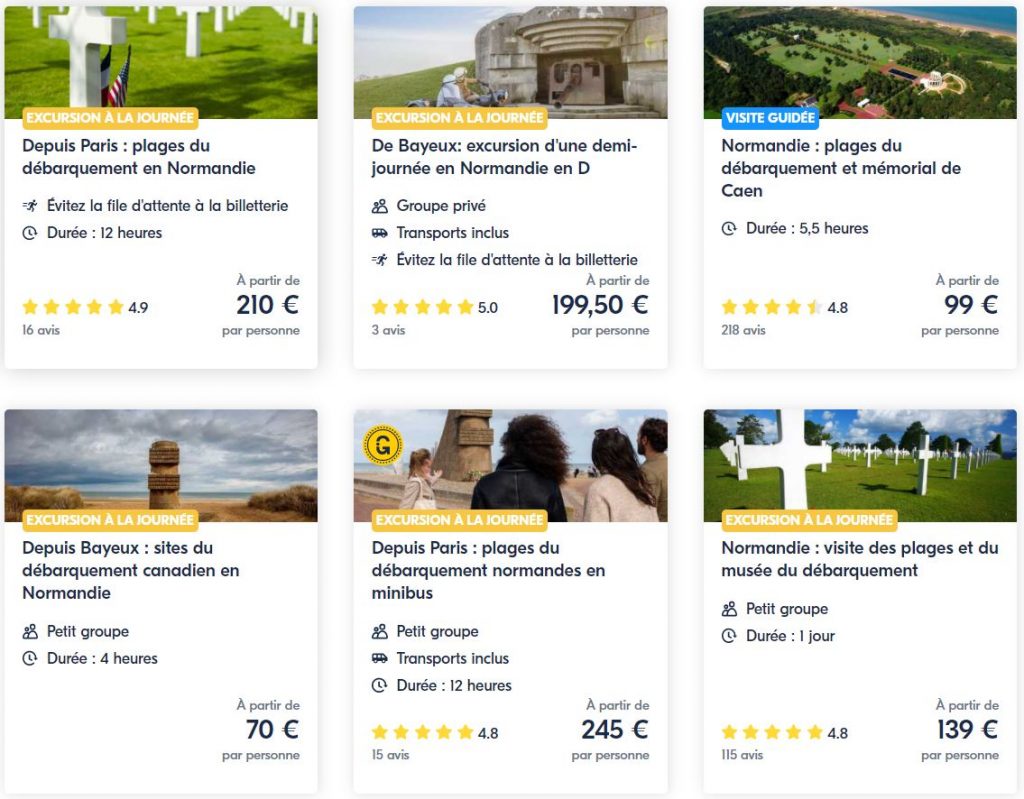Image resolution: width=1024 pixels, height=799 pixels.
Task: Open the De Bayeux demi-journée excursion title
Action: point(504,157)
